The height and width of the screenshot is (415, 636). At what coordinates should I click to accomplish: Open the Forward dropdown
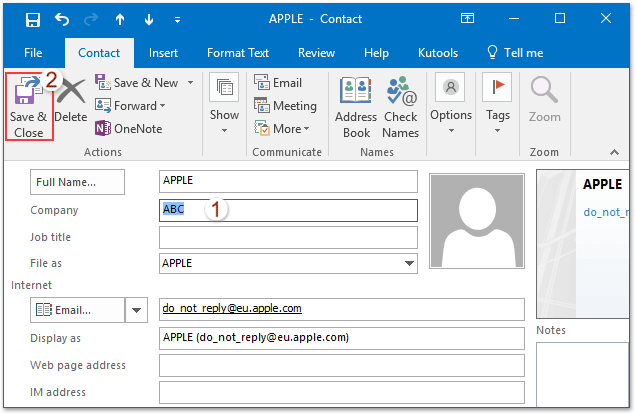click(131, 105)
